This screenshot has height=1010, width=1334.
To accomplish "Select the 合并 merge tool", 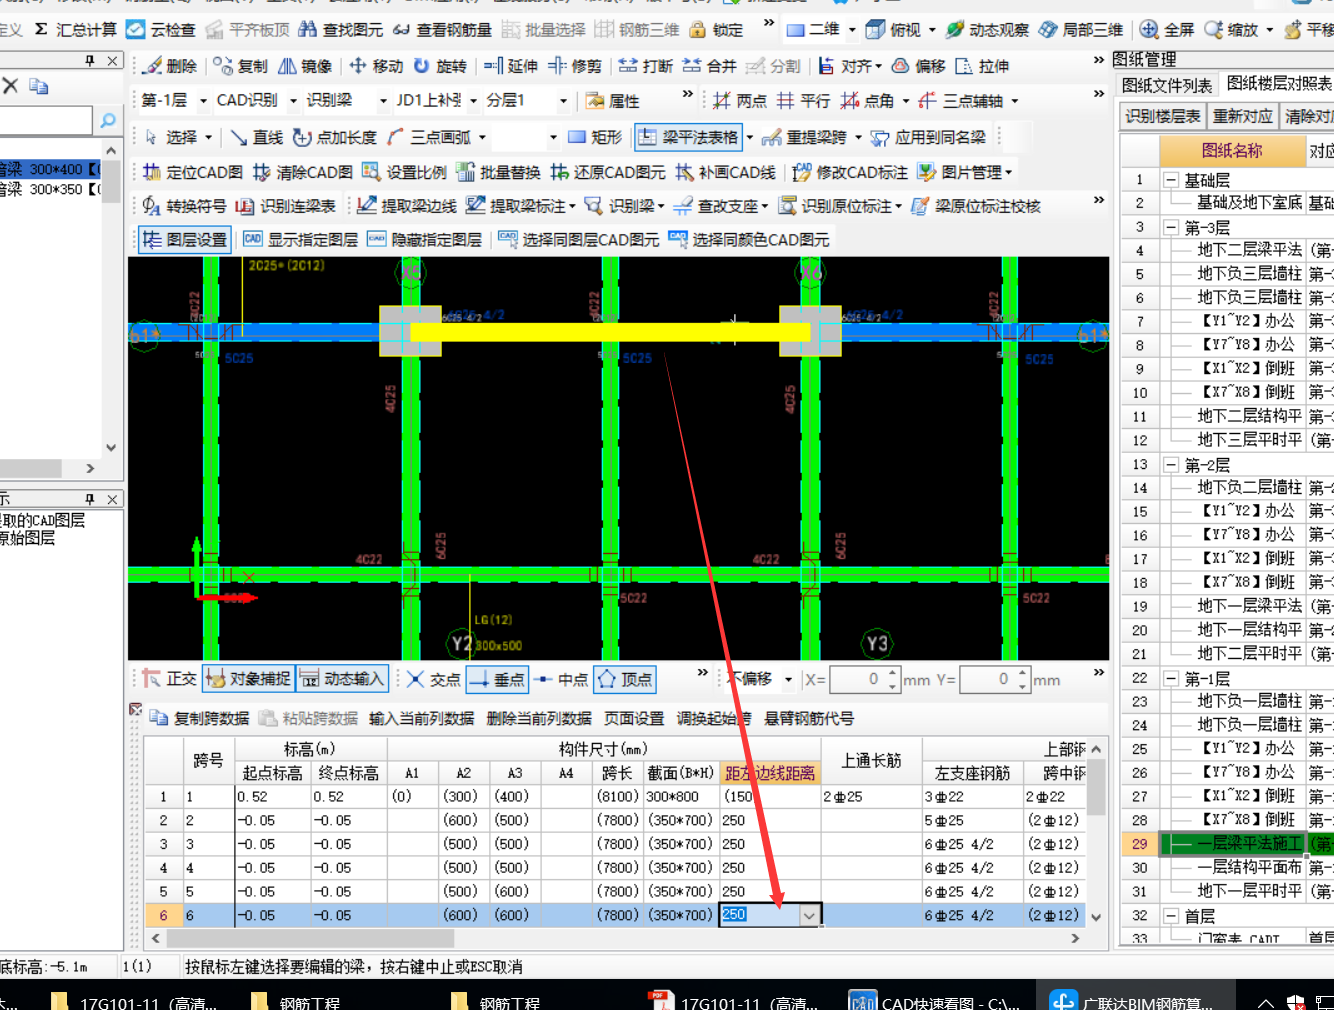I will tap(710, 66).
